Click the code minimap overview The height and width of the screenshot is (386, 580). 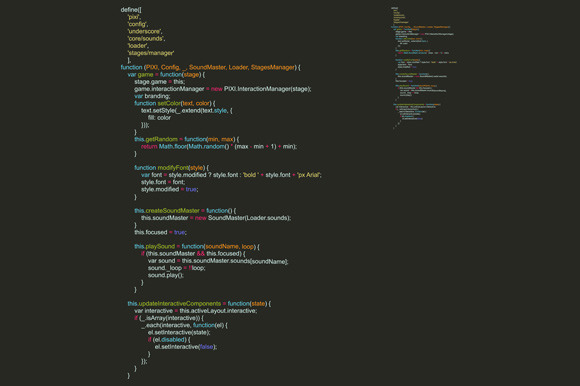[x=424, y=68]
